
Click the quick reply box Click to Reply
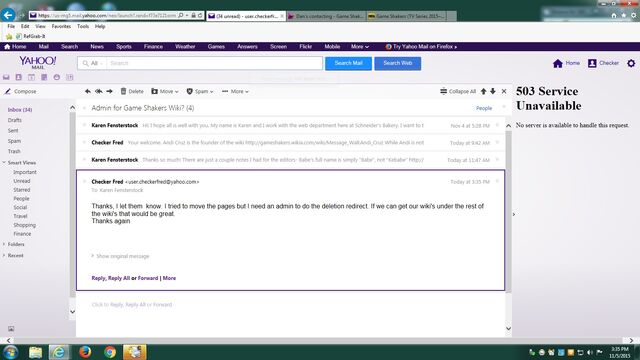pos(132,304)
